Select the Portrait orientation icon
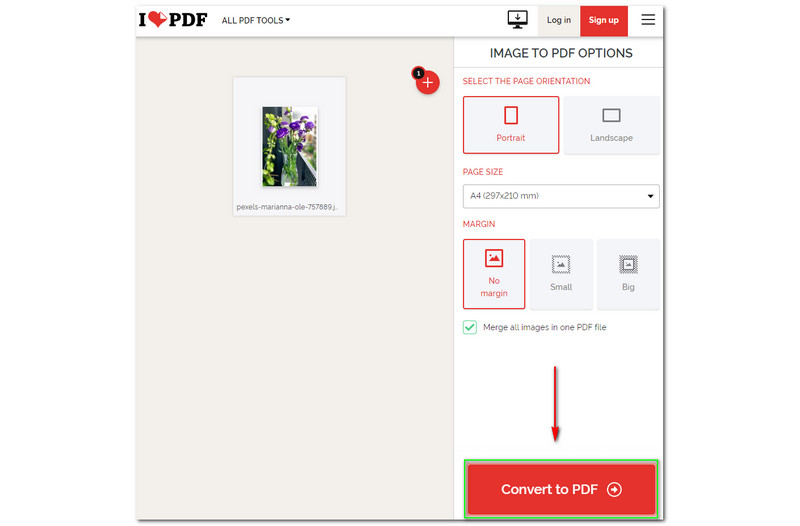The image size is (800, 526). click(511, 115)
